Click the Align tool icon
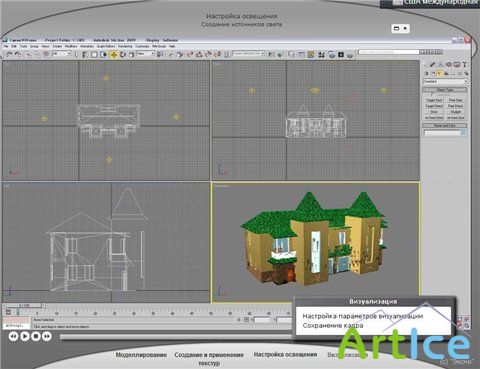This screenshot has height=369, width=480. [x=280, y=54]
